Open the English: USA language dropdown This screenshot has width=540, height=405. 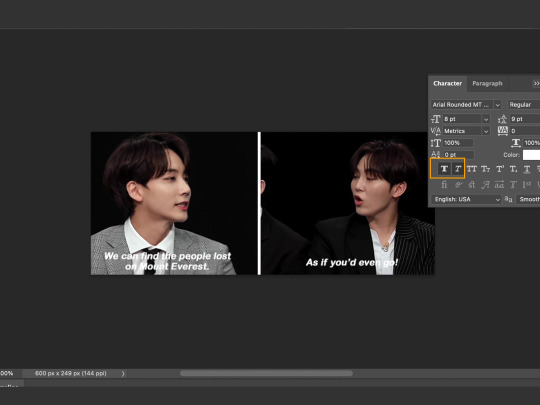[466, 199]
